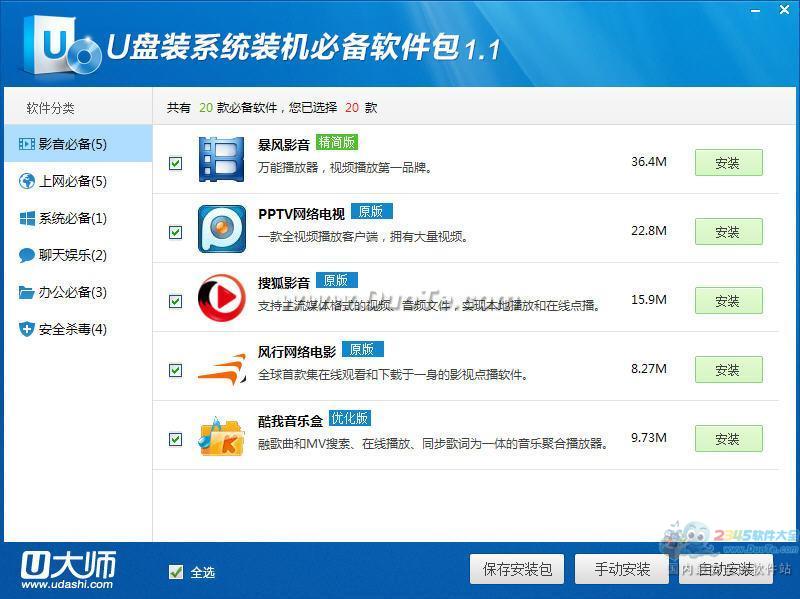Screen dimensions: 800x599
Task: Toggle the 全选 select-all checkbox
Action: [x=176, y=572]
